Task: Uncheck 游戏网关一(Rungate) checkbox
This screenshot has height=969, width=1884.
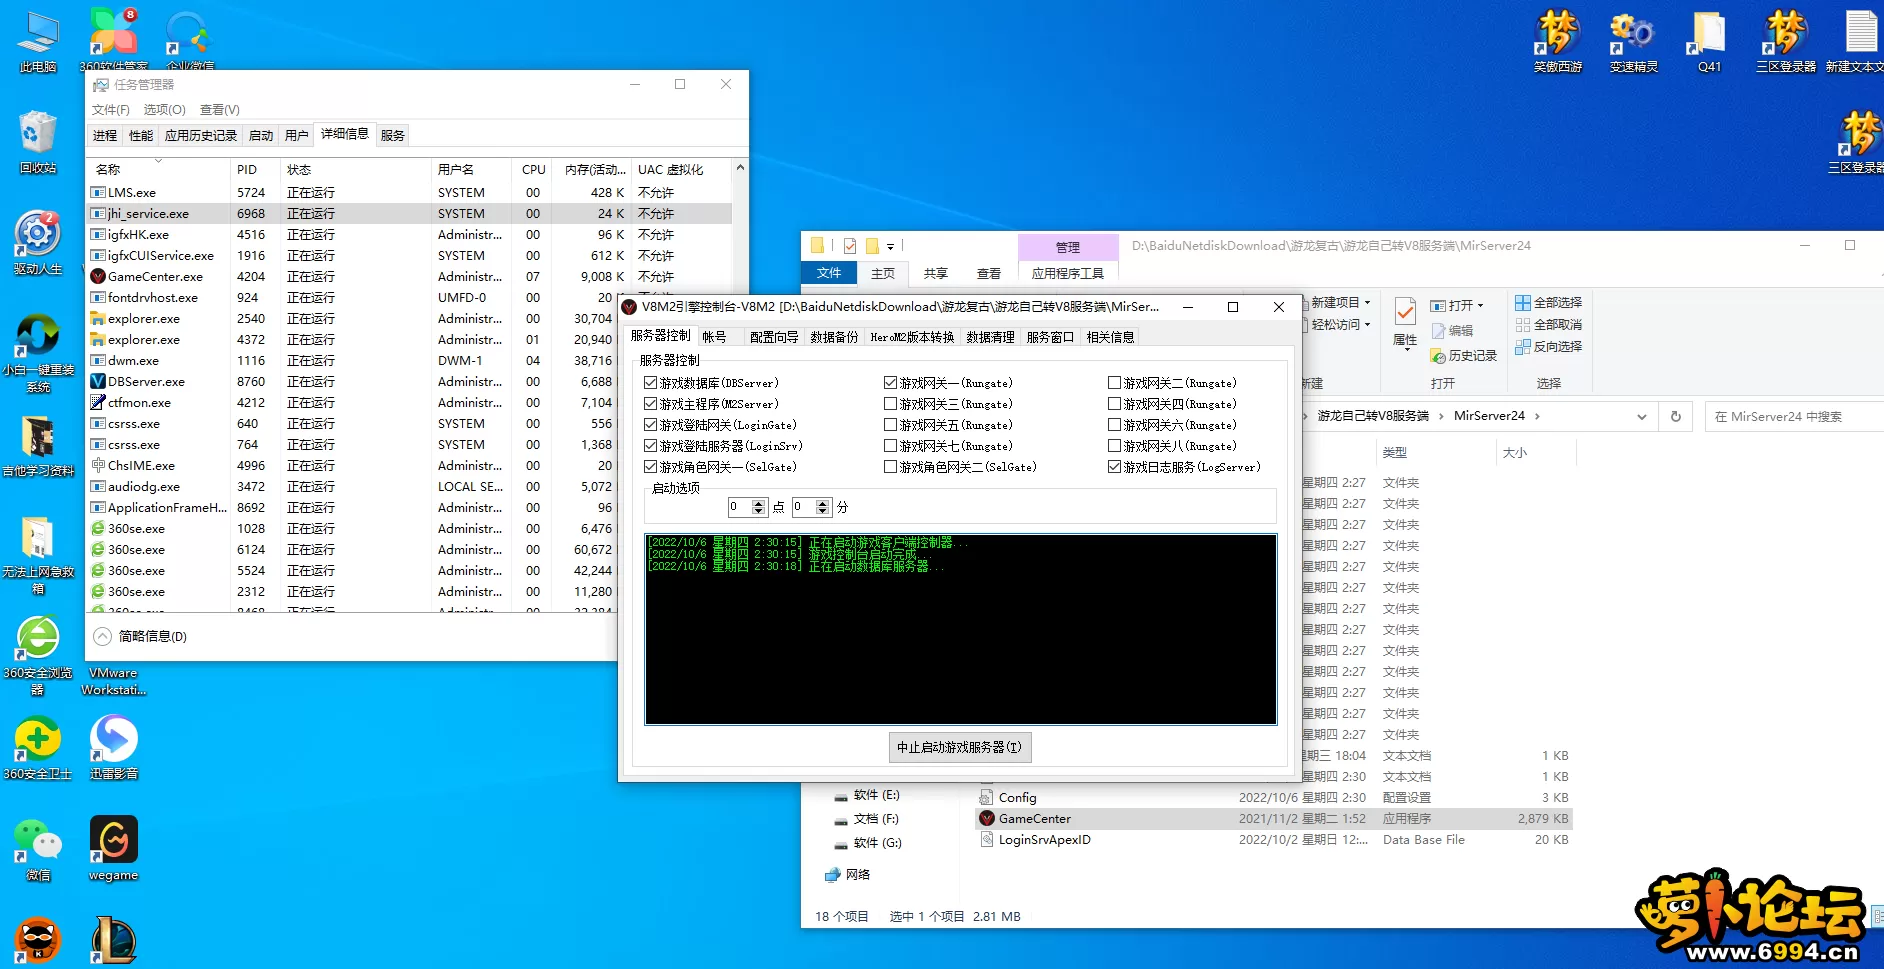Action: [x=890, y=383]
